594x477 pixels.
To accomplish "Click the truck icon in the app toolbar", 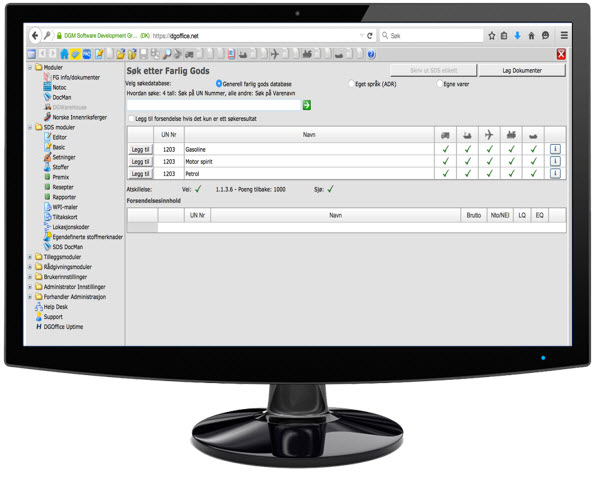I will pos(189,55).
